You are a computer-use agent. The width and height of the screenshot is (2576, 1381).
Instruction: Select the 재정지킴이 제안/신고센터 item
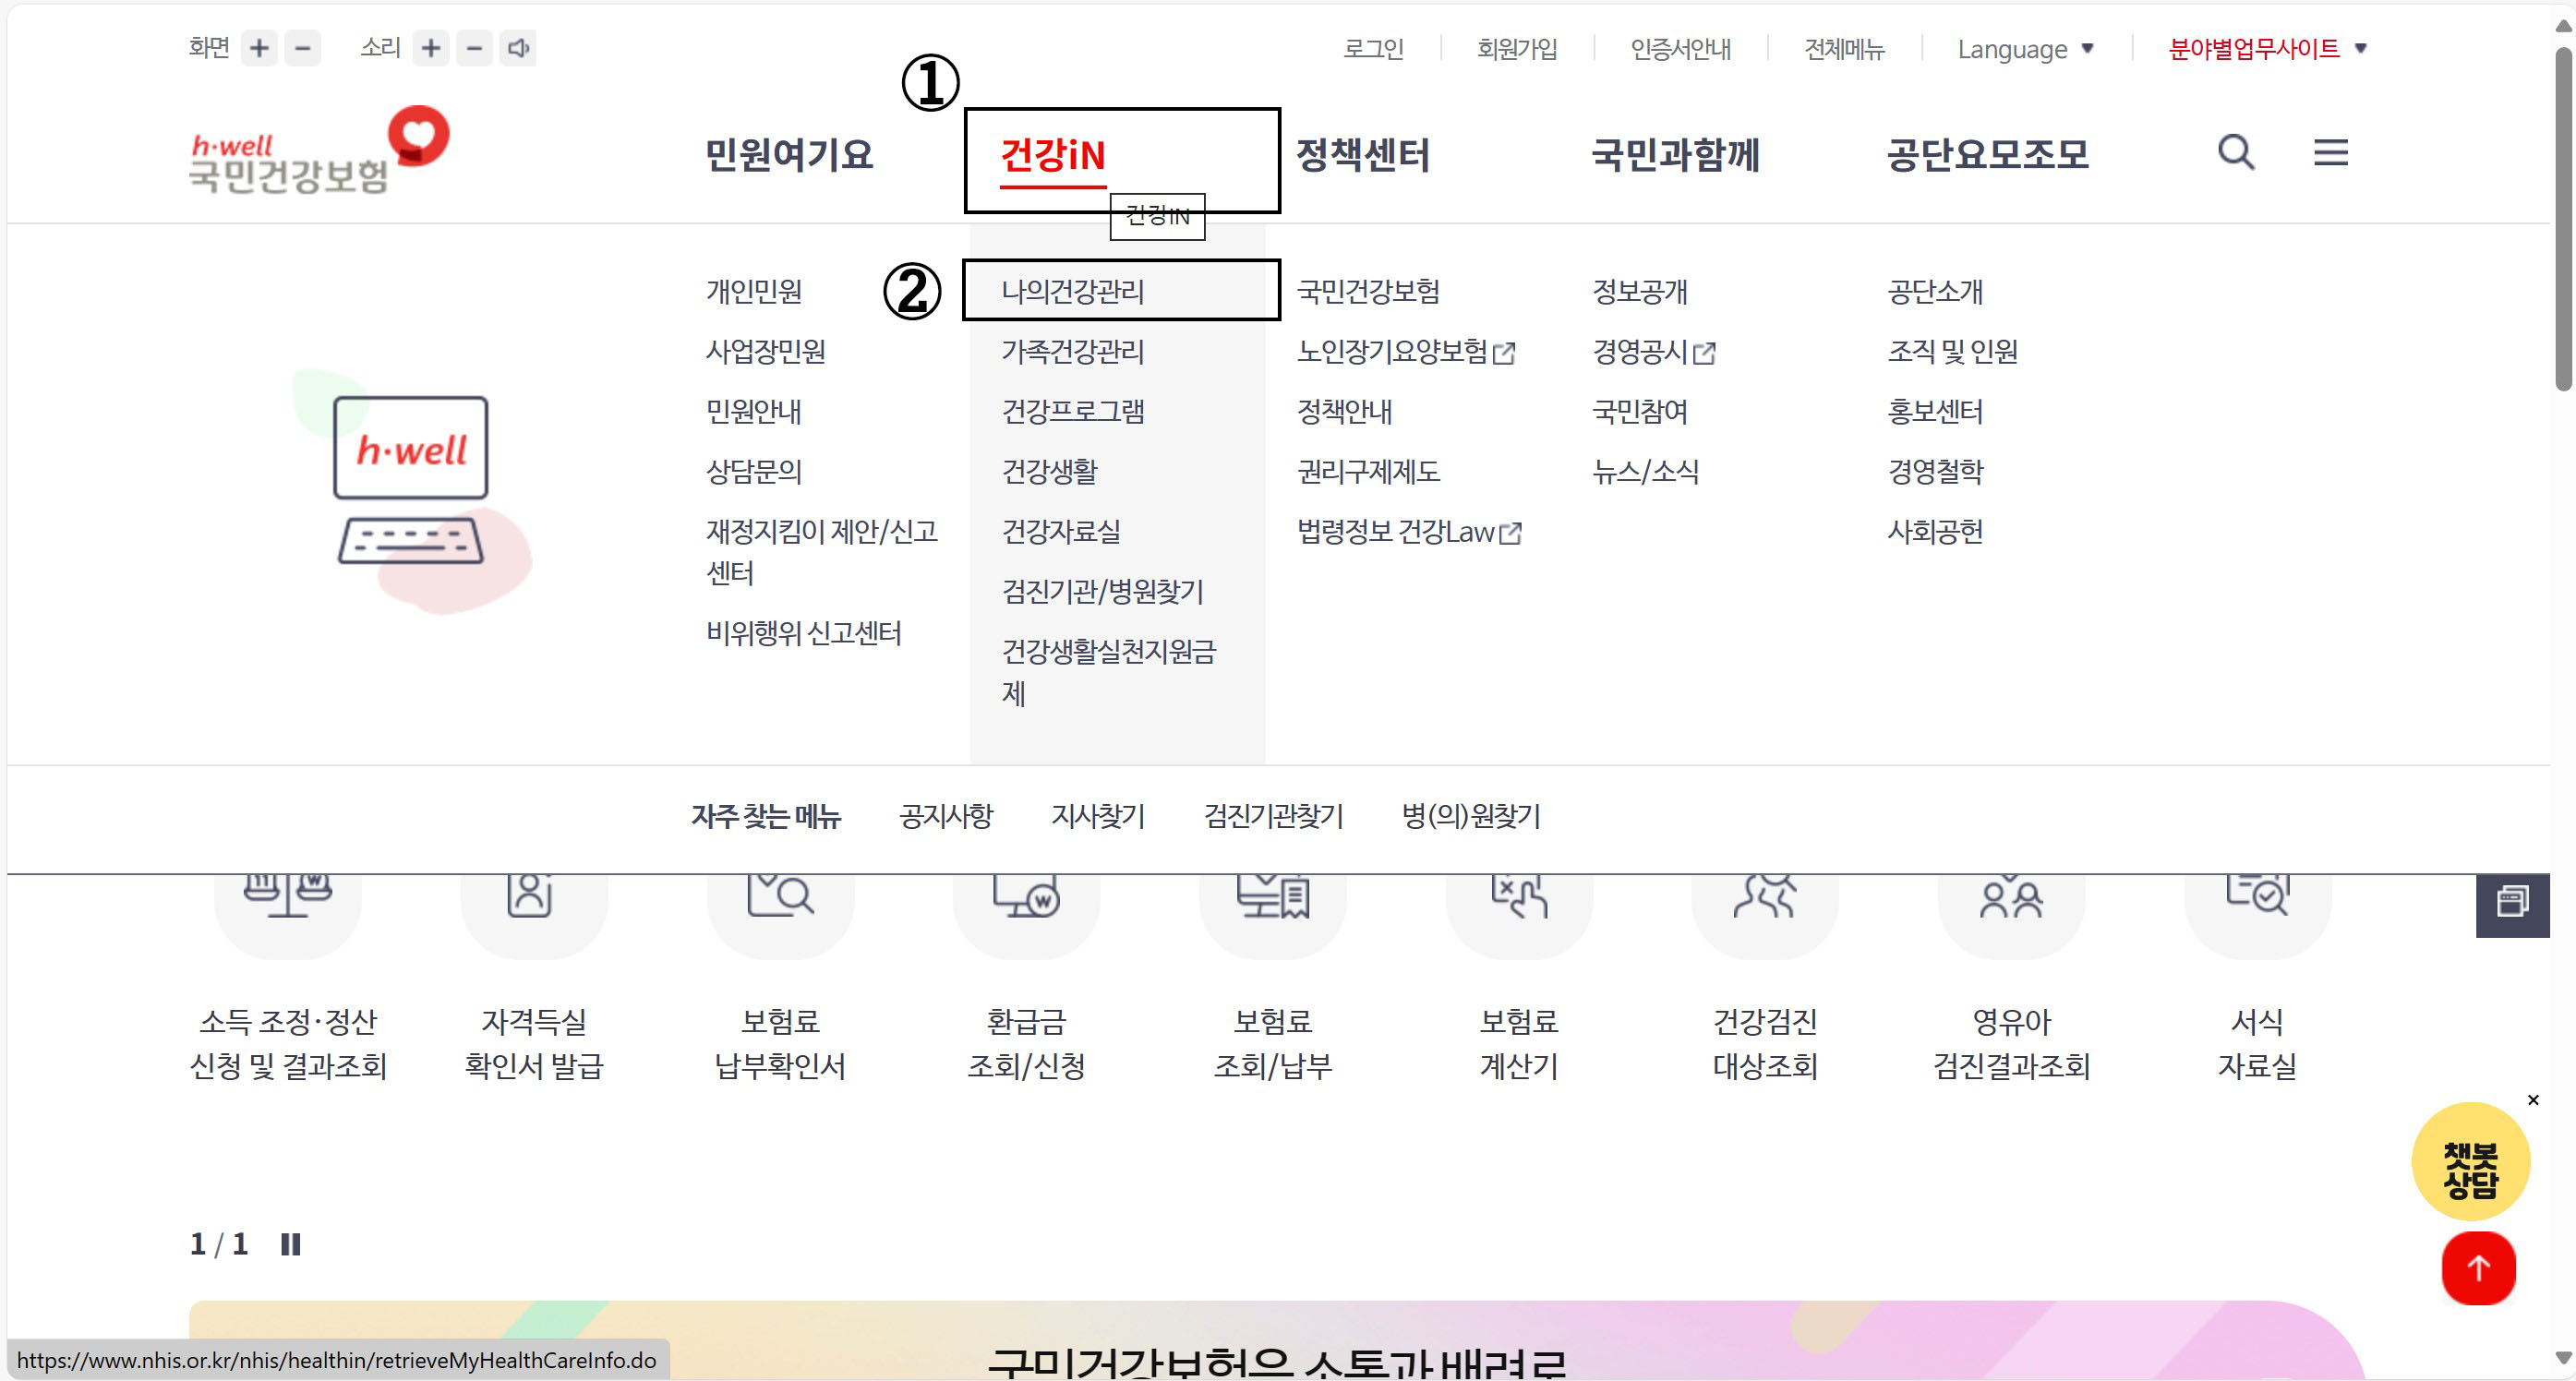tap(822, 552)
